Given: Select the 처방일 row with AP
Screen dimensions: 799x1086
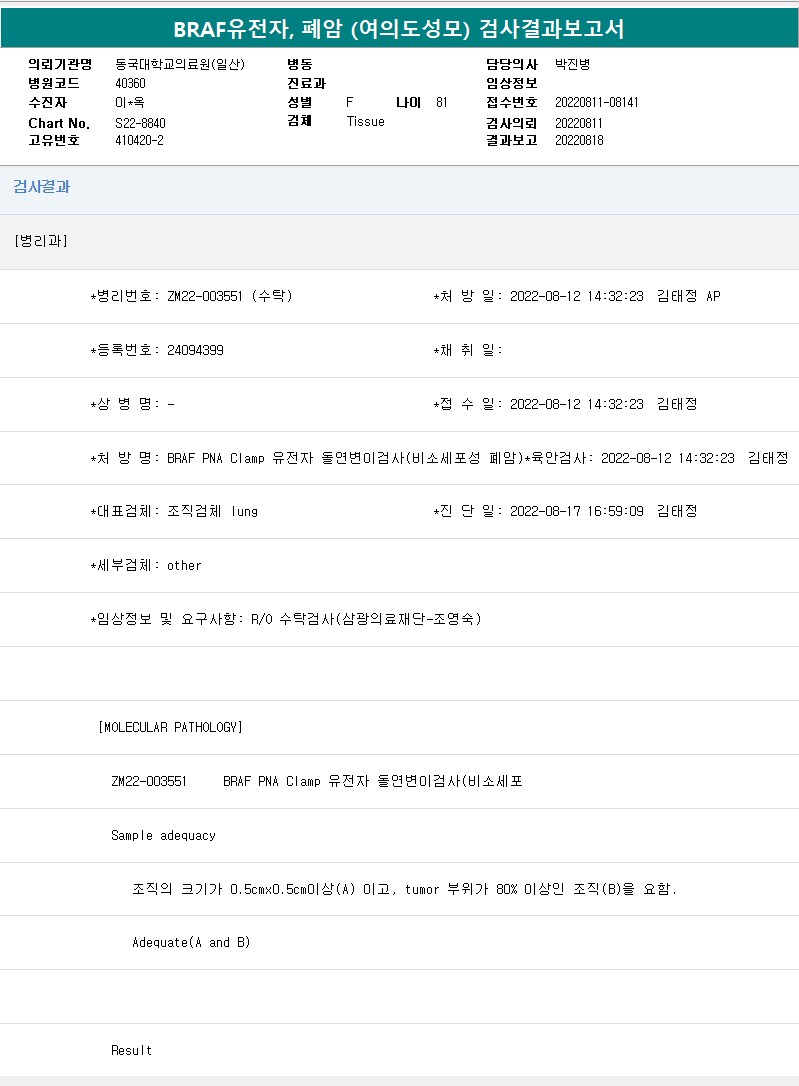Looking at the screenshot, I should tap(577, 296).
